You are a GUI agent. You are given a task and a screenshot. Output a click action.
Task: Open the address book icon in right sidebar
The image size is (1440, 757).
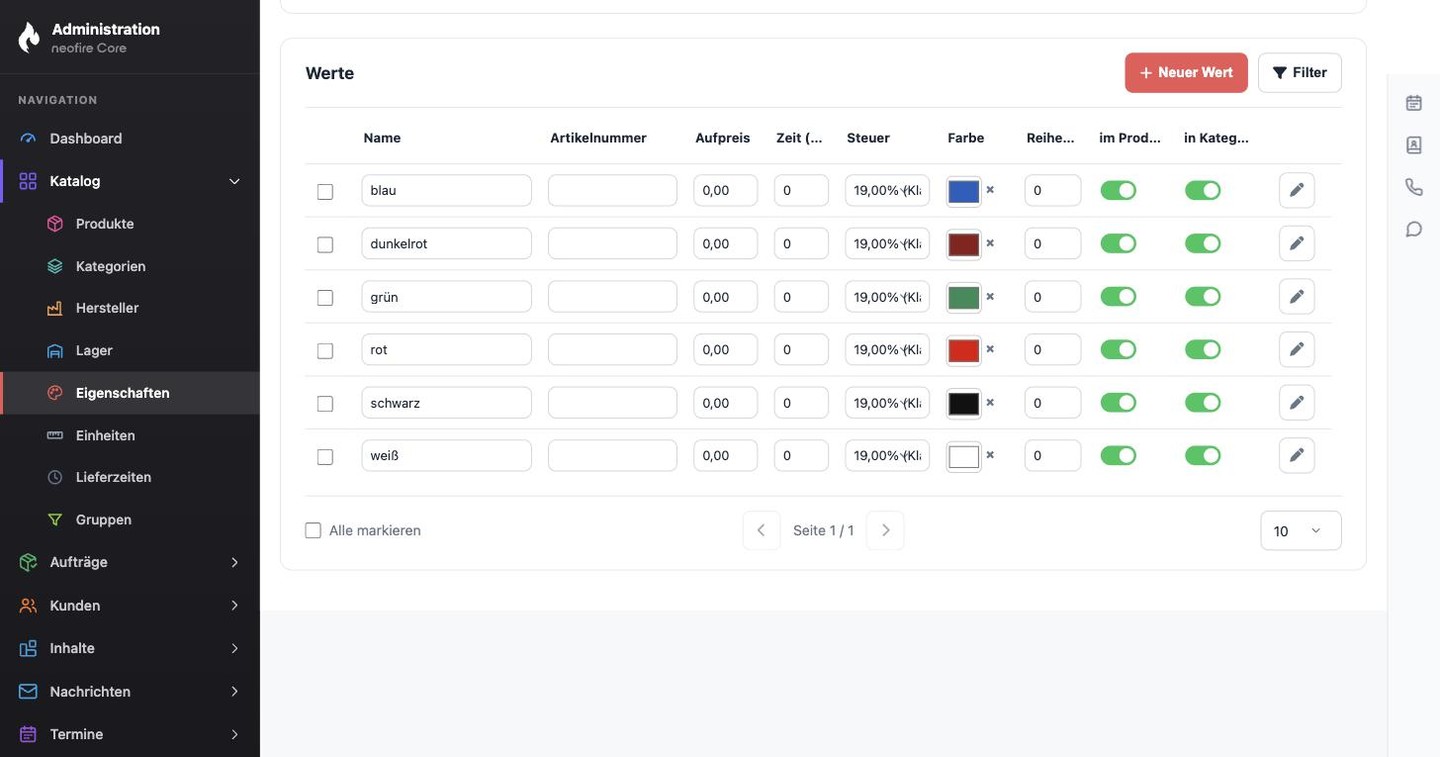(x=1414, y=145)
